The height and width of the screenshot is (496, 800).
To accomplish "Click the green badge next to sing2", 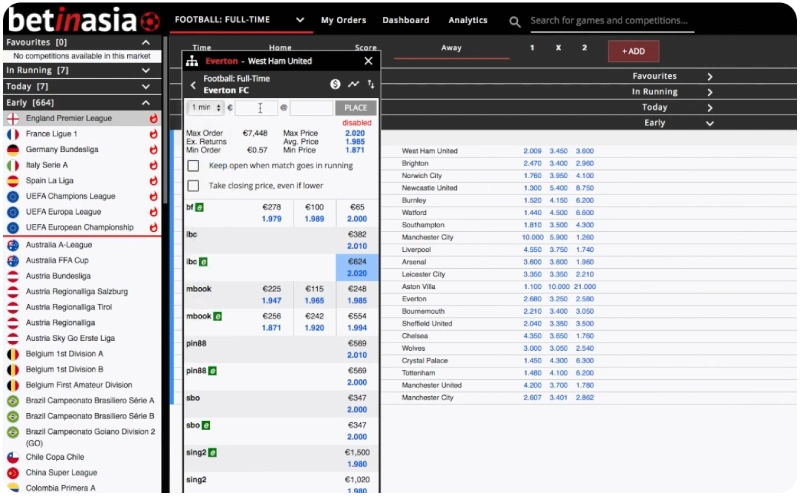I will click(212, 453).
